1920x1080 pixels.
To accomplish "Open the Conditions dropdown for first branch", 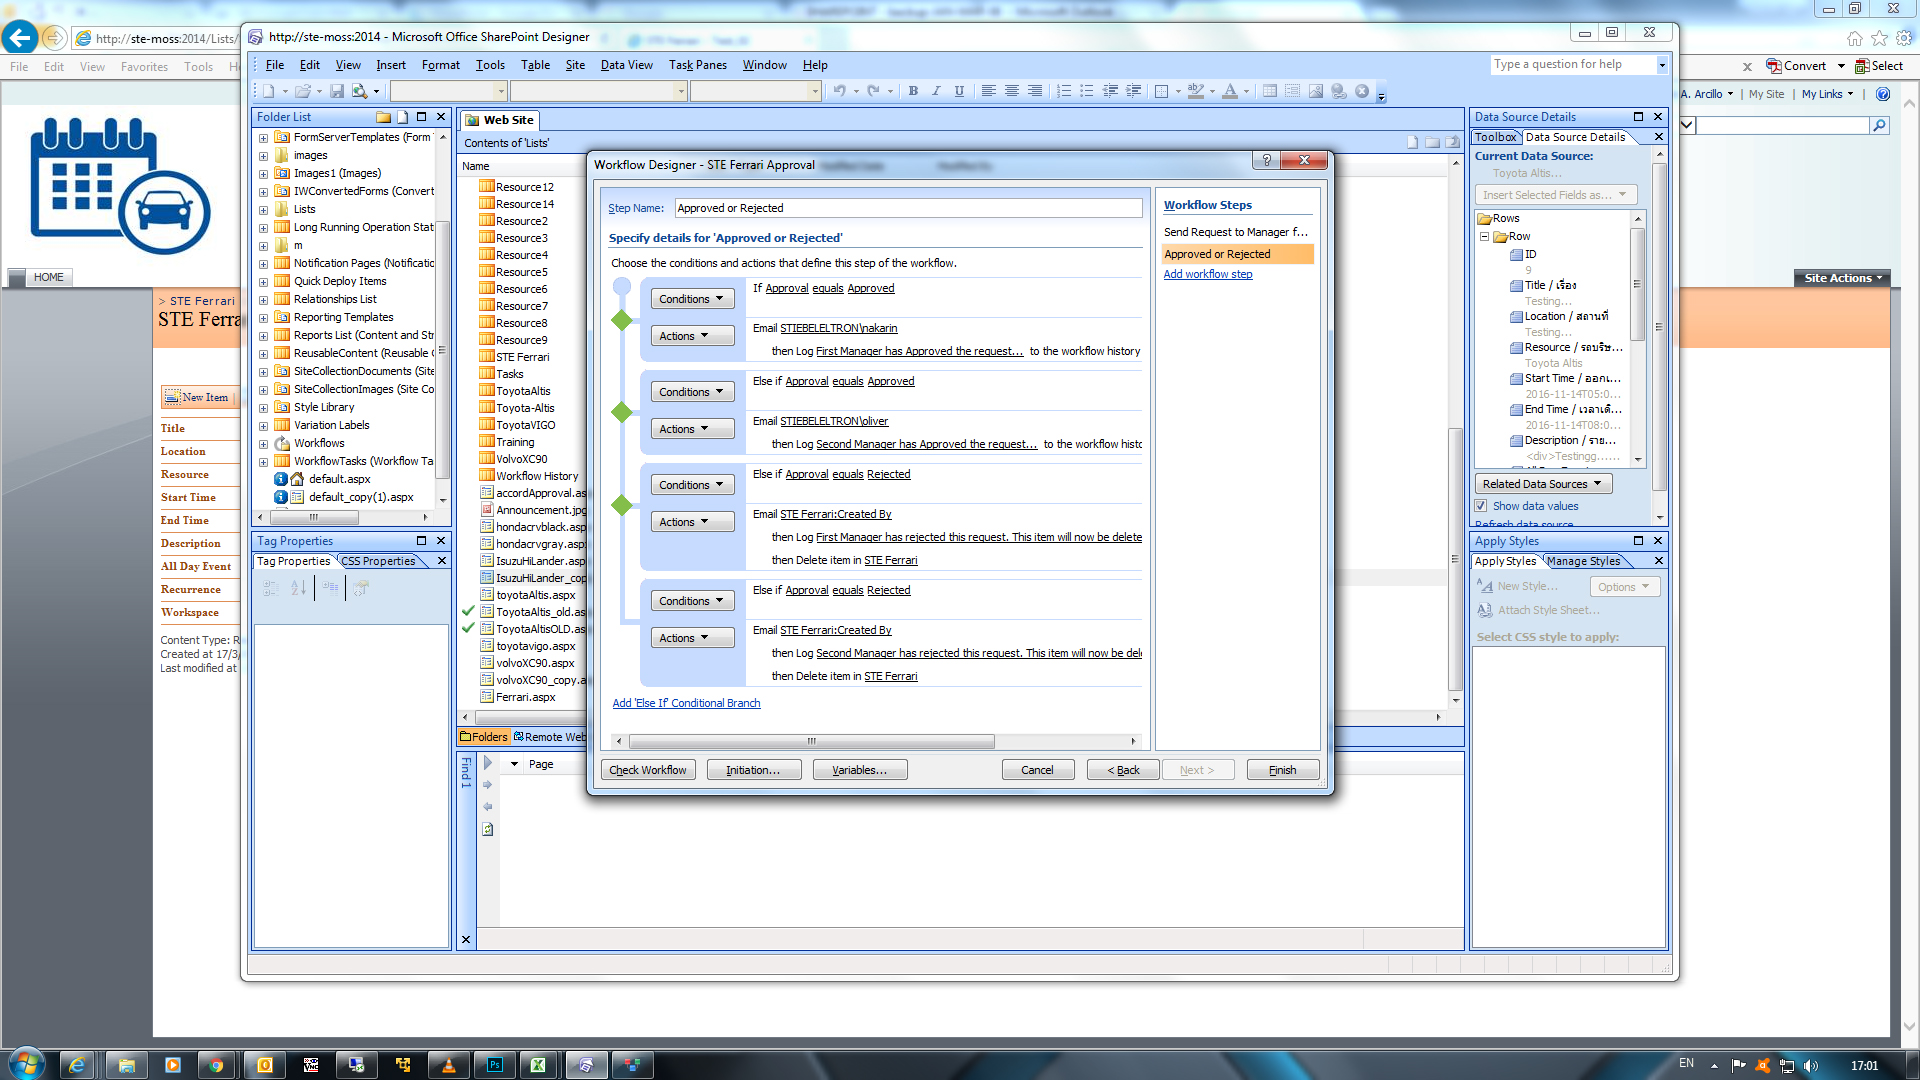I will (692, 298).
